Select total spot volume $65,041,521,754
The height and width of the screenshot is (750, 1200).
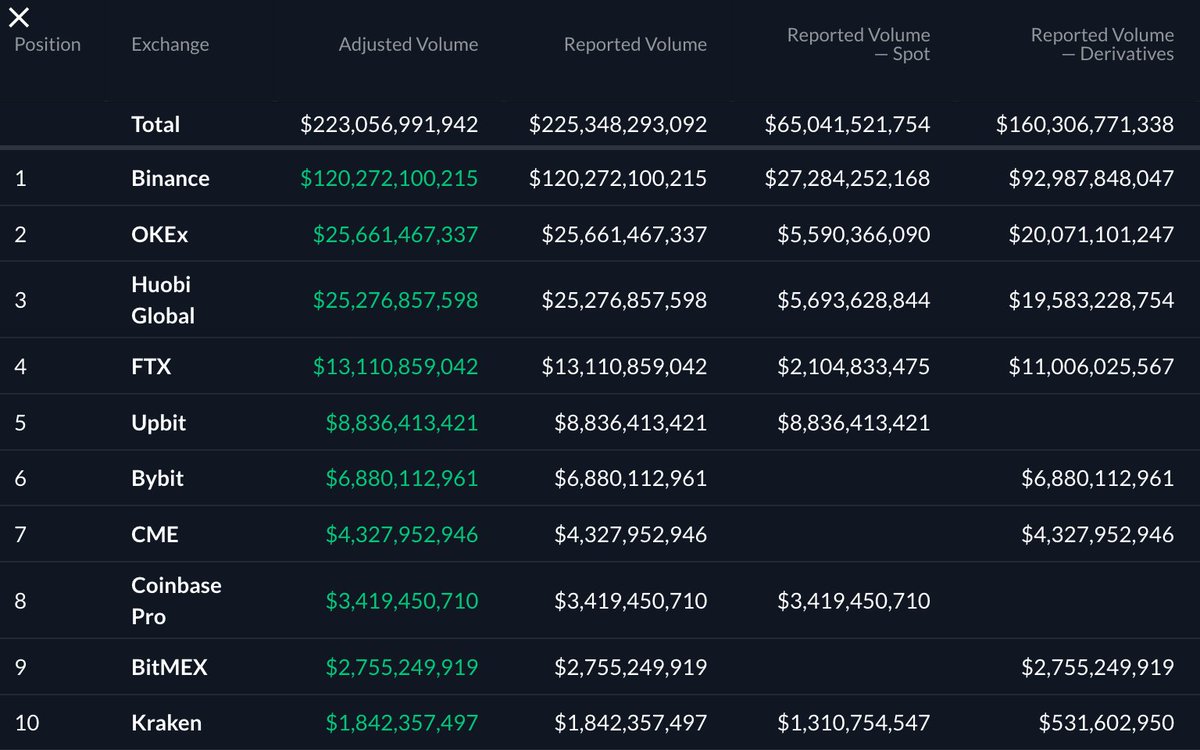pyautogui.click(x=847, y=125)
